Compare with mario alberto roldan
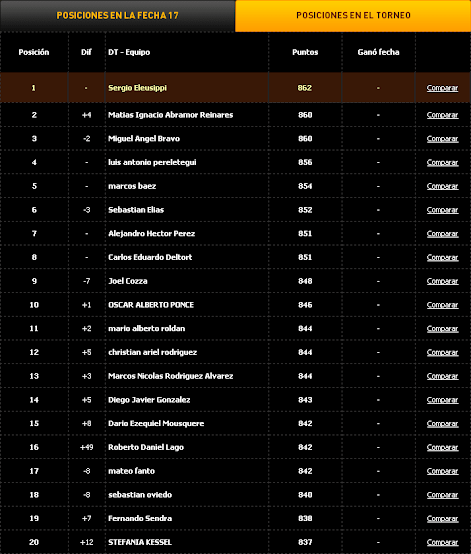Image resolution: width=471 pixels, height=554 pixels. click(442, 329)
